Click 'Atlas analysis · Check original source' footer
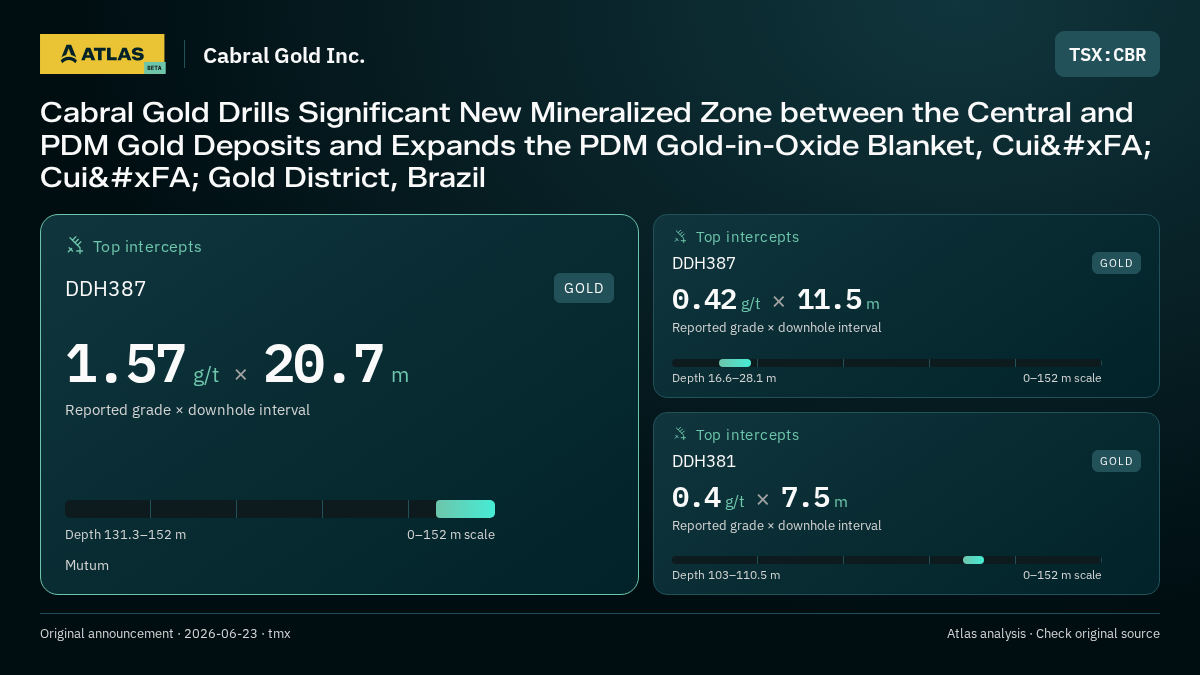 [x=1053, y=633]
